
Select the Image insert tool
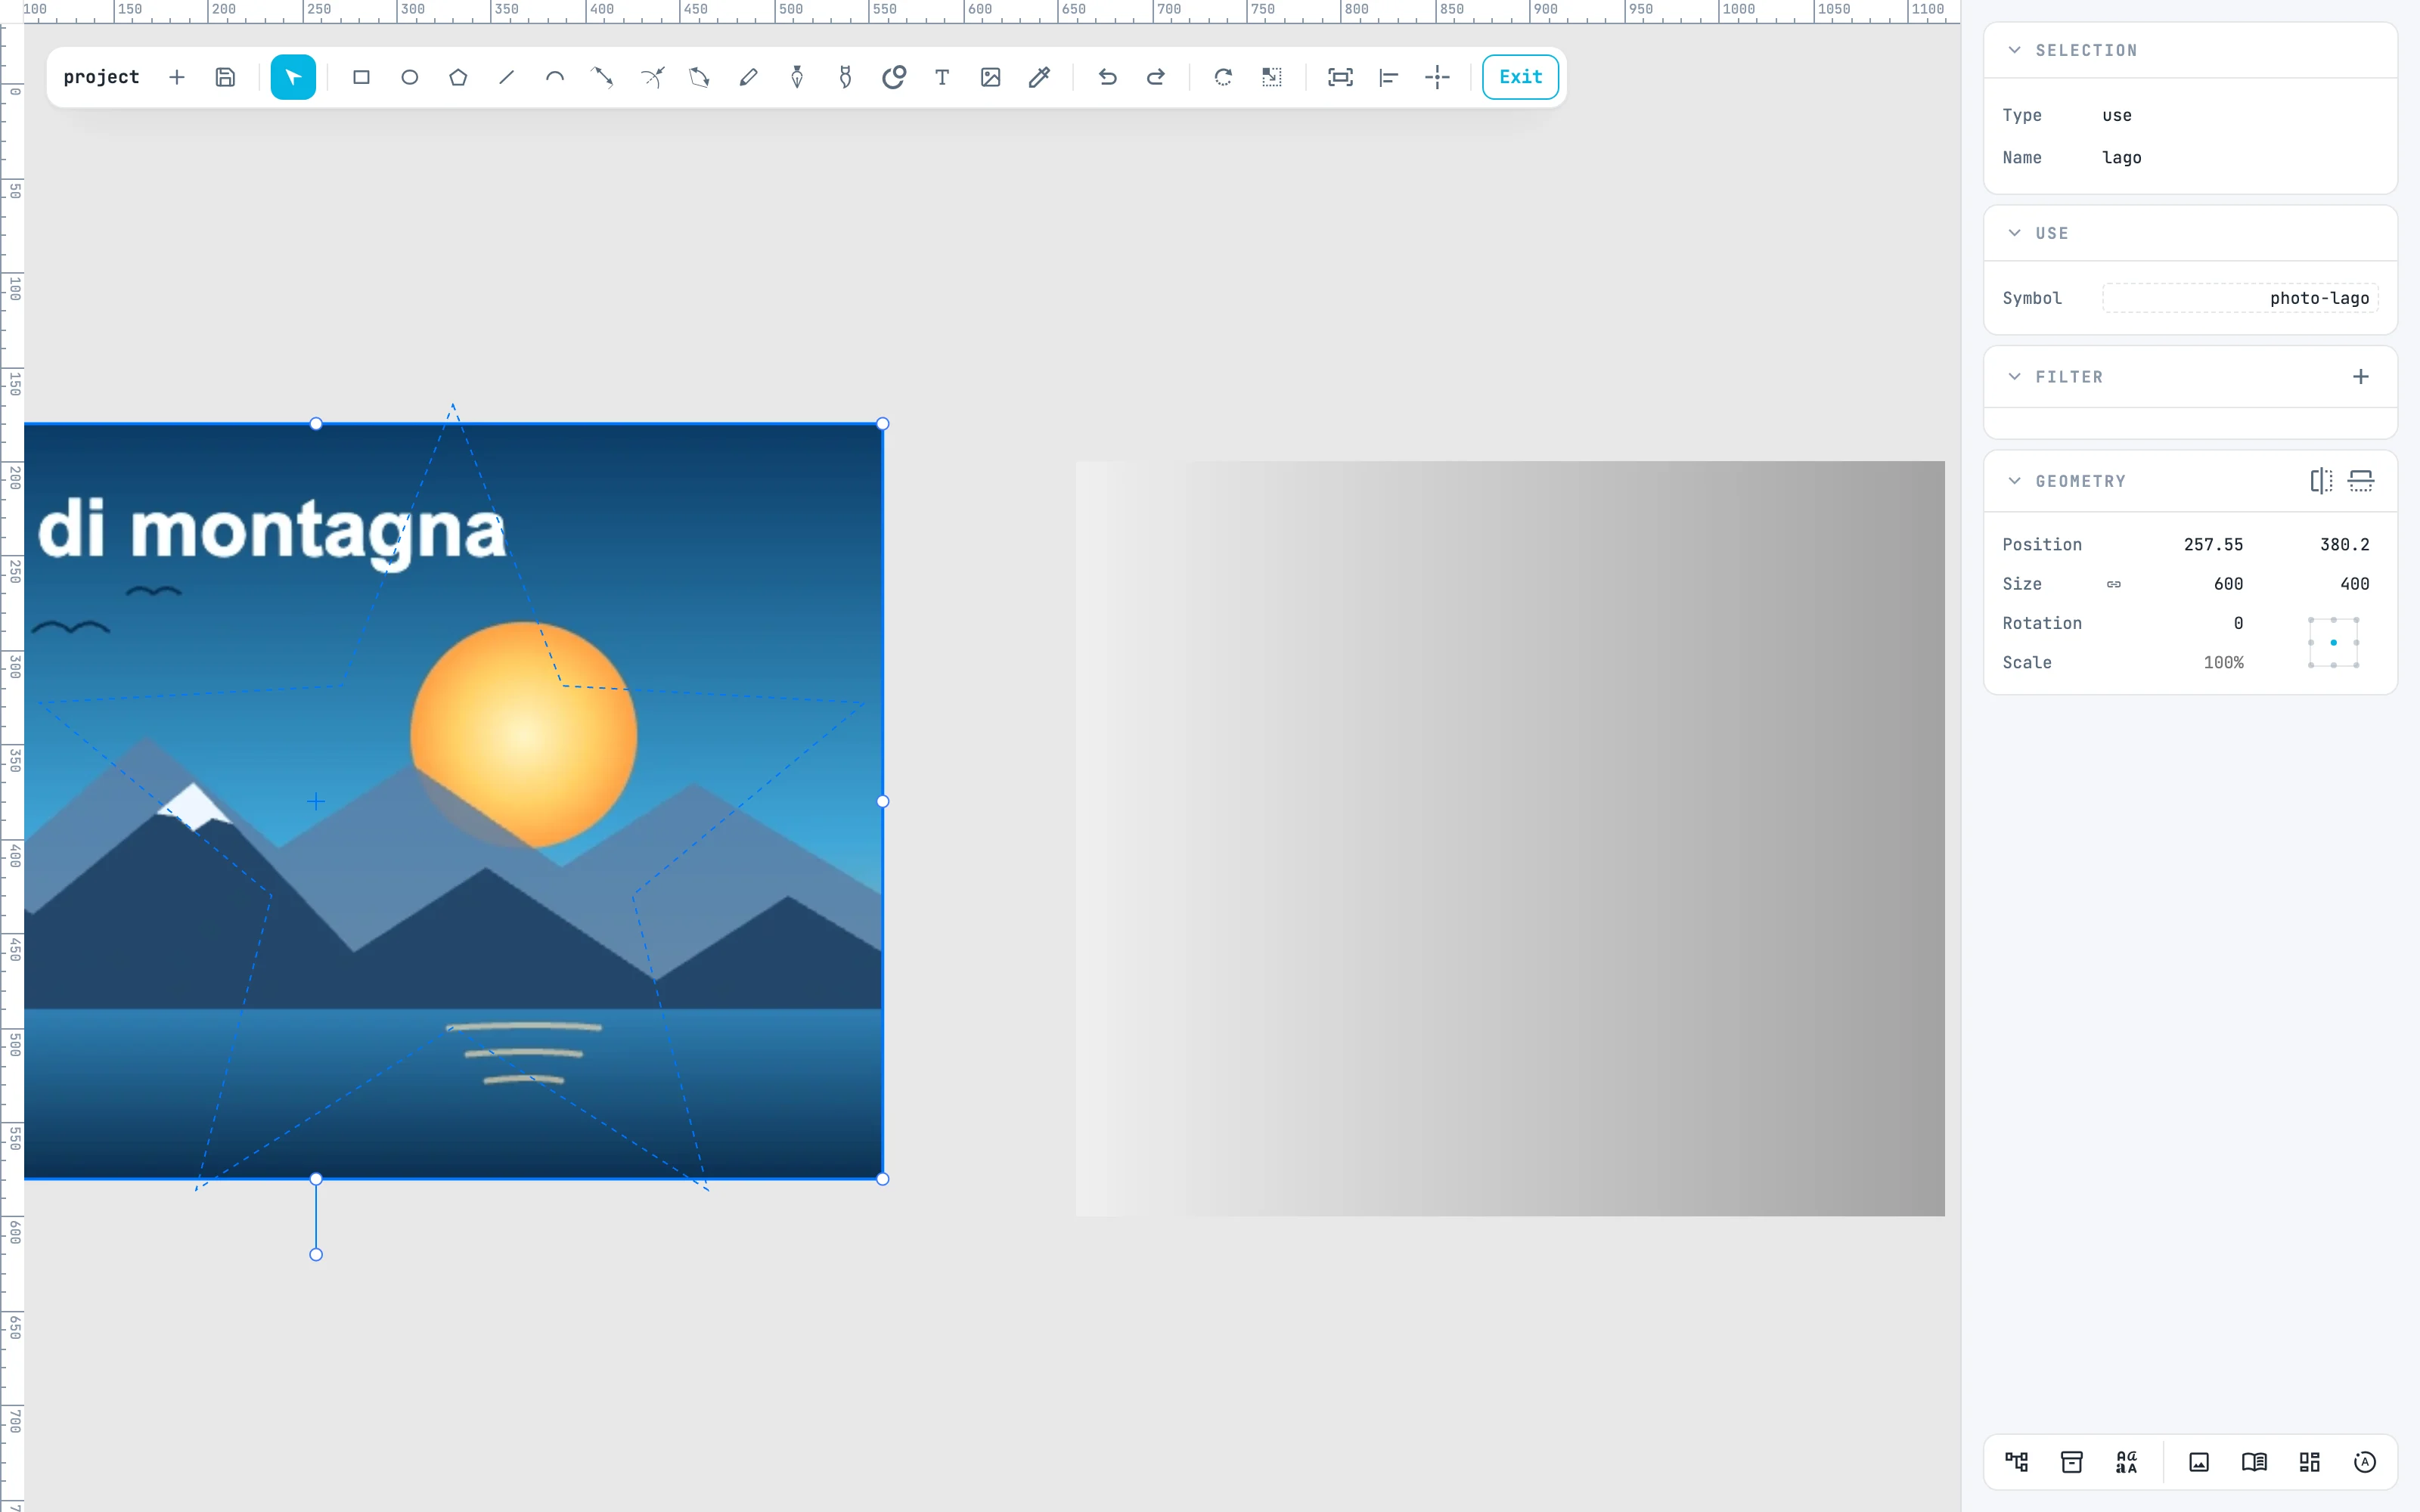(991, 77)
